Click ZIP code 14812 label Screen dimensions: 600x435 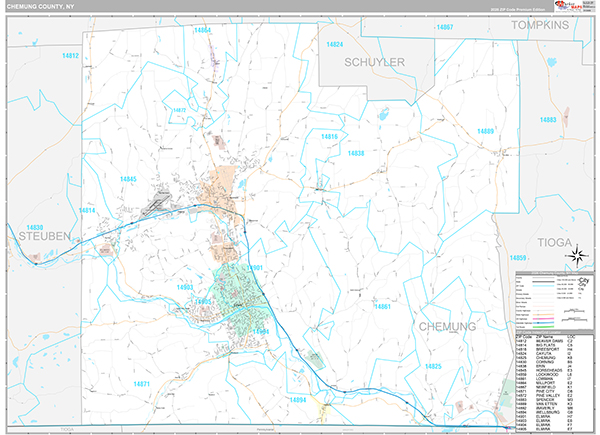[x=71, y=56]
